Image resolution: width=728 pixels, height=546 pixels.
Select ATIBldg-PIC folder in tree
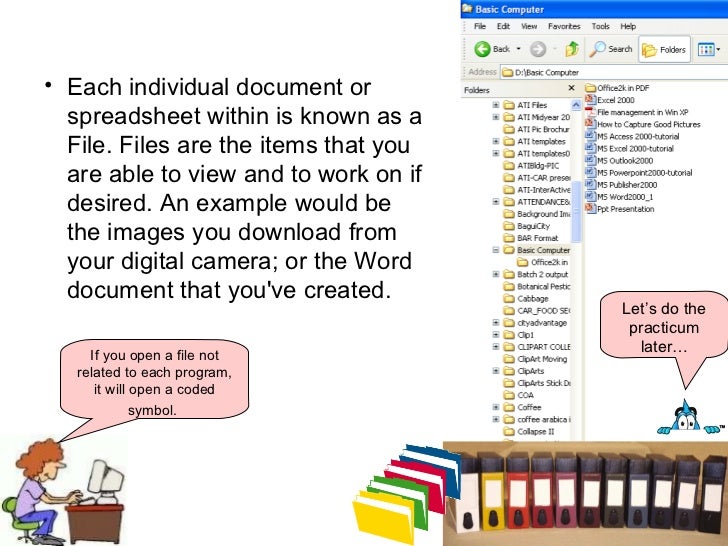(x=532, y=165)
